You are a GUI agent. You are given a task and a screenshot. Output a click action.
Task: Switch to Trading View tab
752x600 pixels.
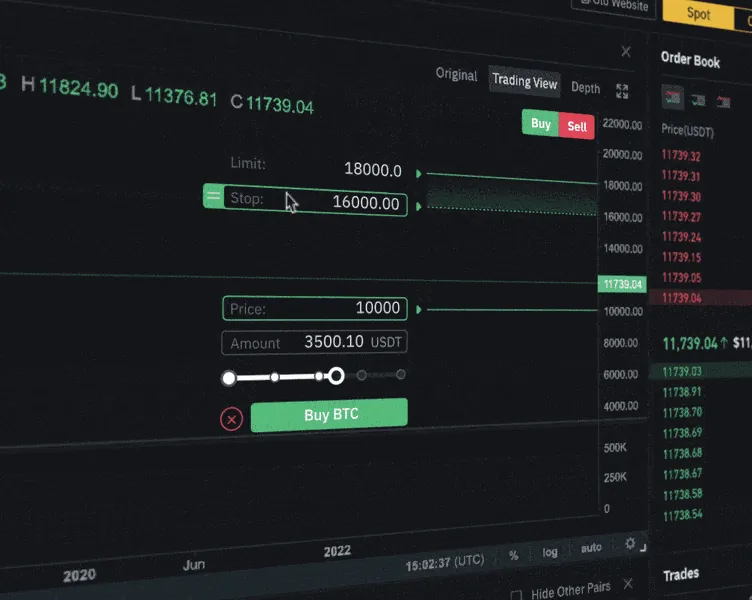[x=525, y=82]
